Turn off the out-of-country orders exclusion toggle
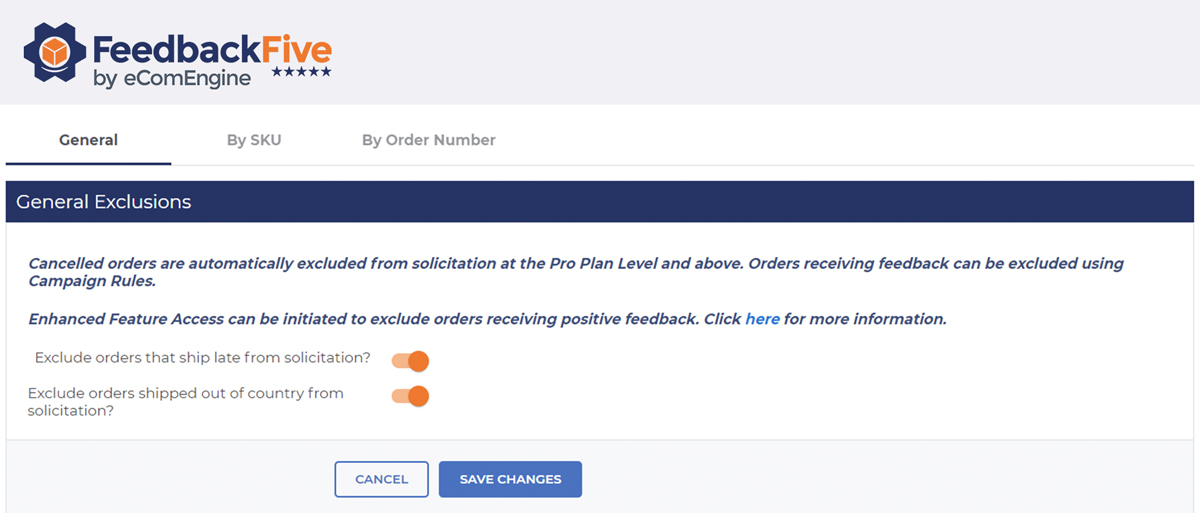The width and height of the screenshot is (1200, 513). [x=410, y=396]
